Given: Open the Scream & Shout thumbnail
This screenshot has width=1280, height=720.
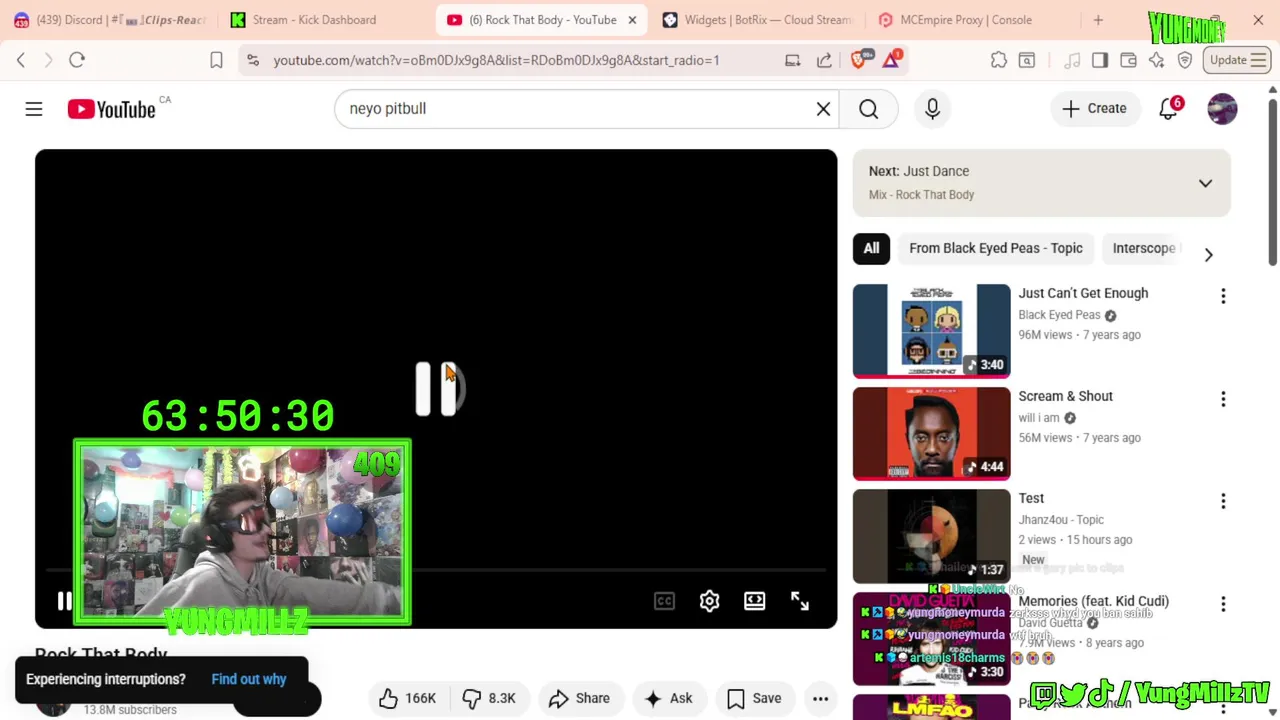Looking at the screenshot, I should point(931,434).
